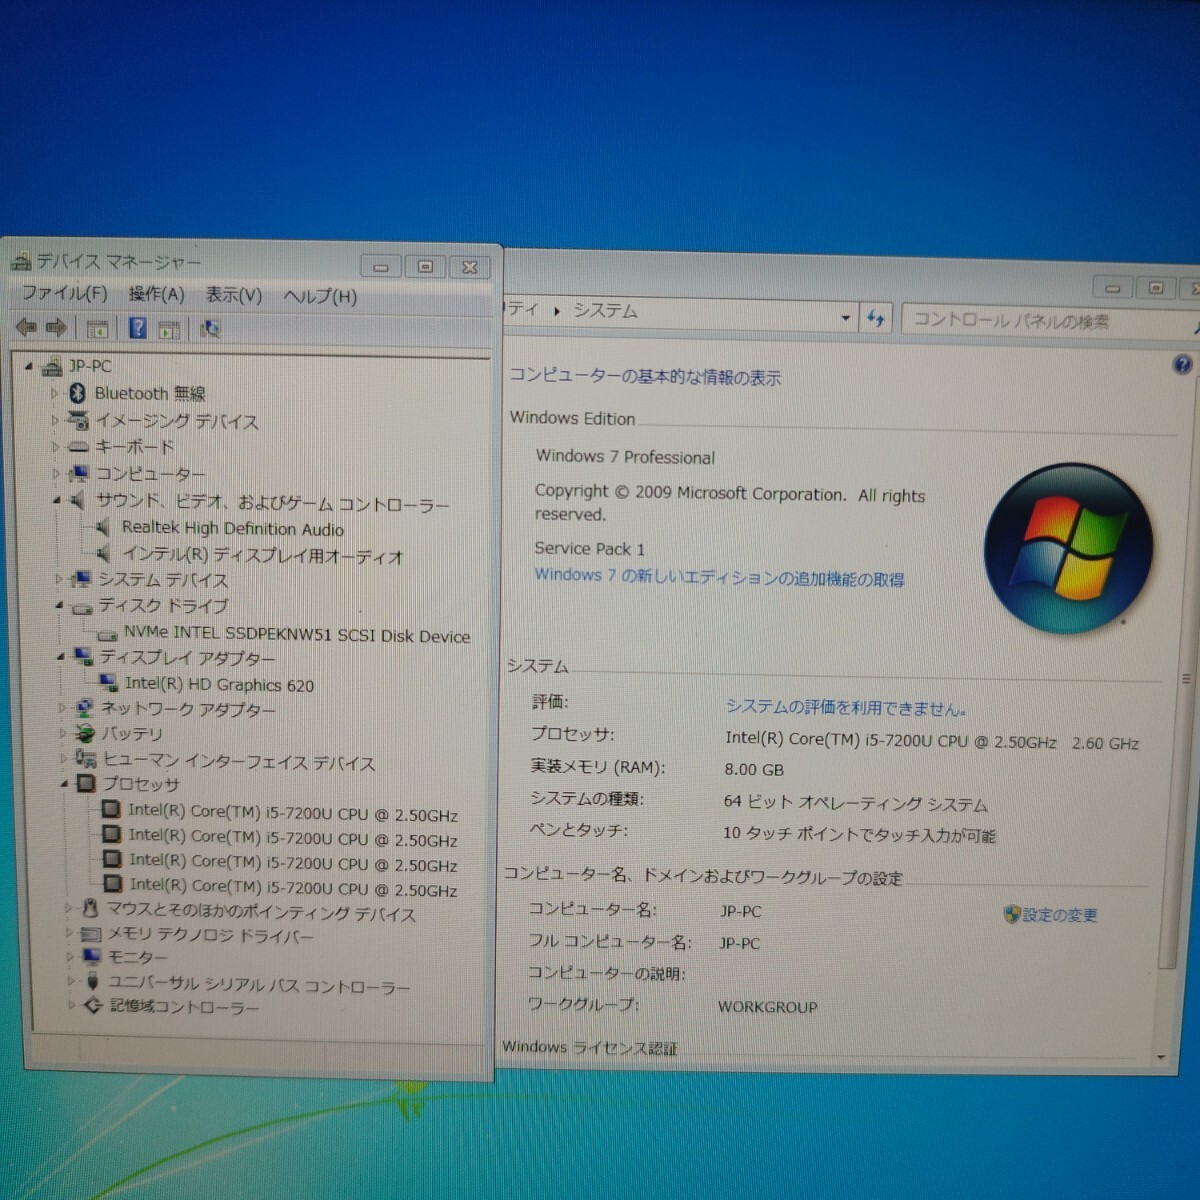Image resolution: width=1200 pixels, height=1200 pixels.
Task: Select プロセッサ category label
Action: pos(141,784)
